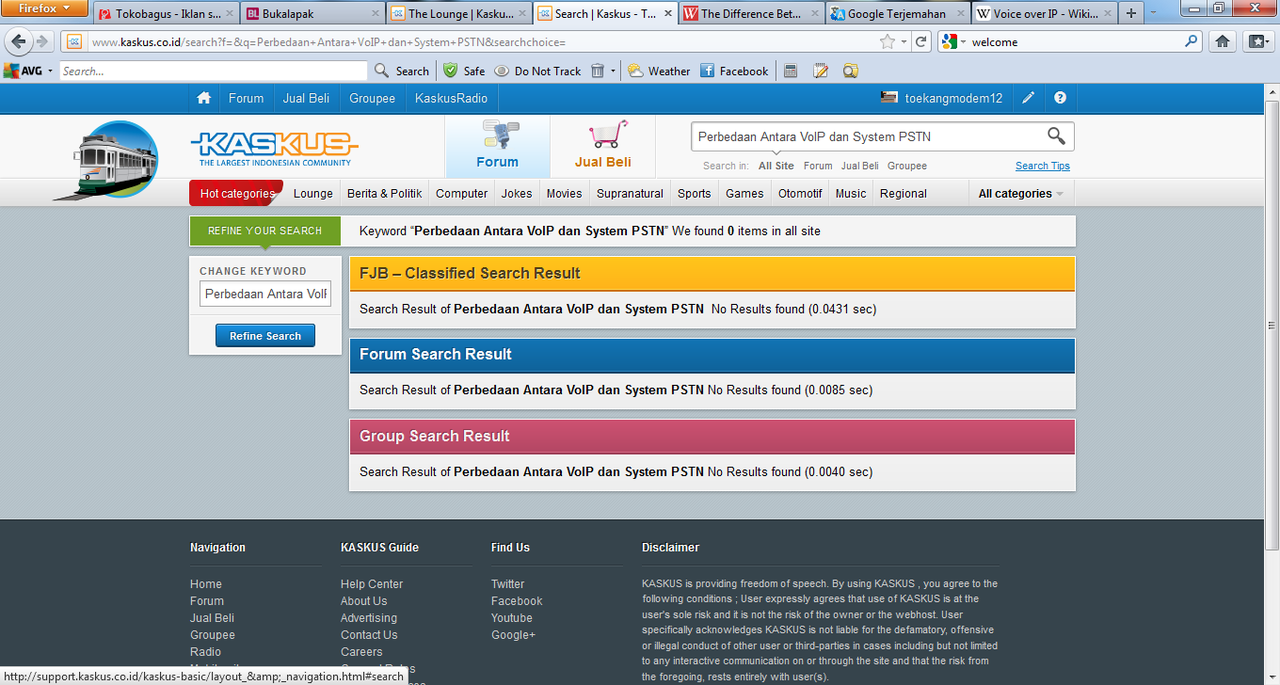Open the AVG trash dropdown arrow
Viewport: 1280px width, 685px height.
point(613,71)
